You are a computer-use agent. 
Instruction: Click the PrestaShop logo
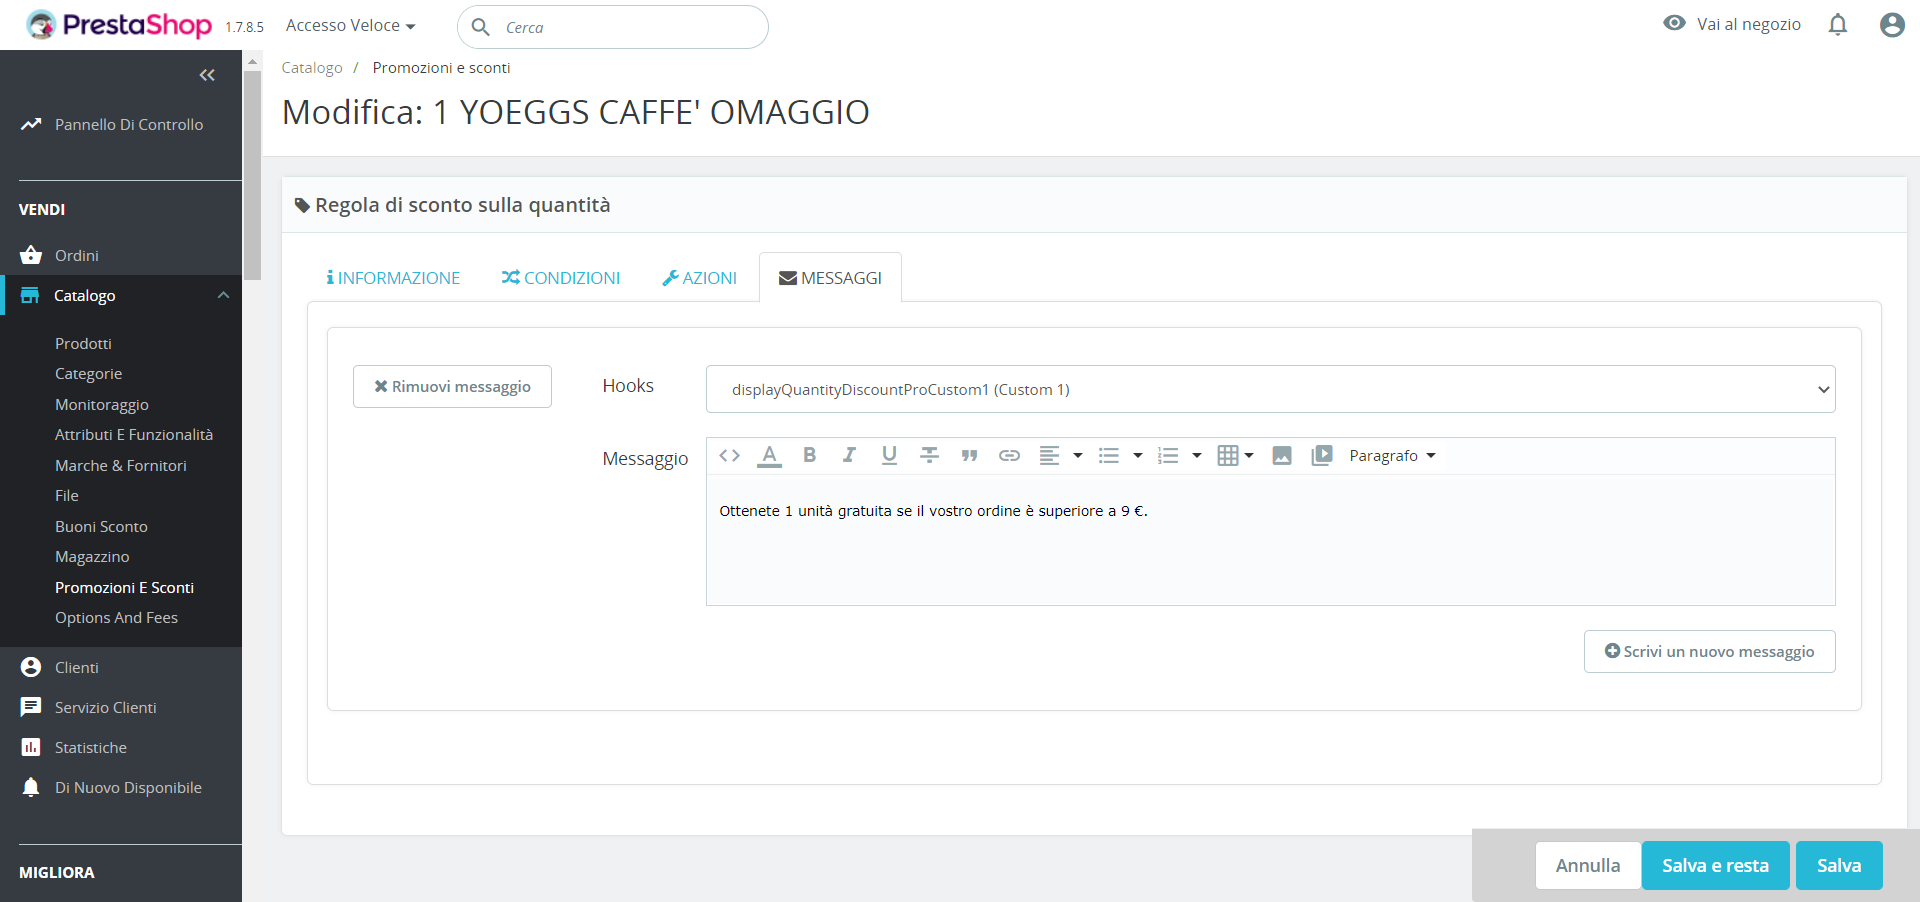click(119, 25)
